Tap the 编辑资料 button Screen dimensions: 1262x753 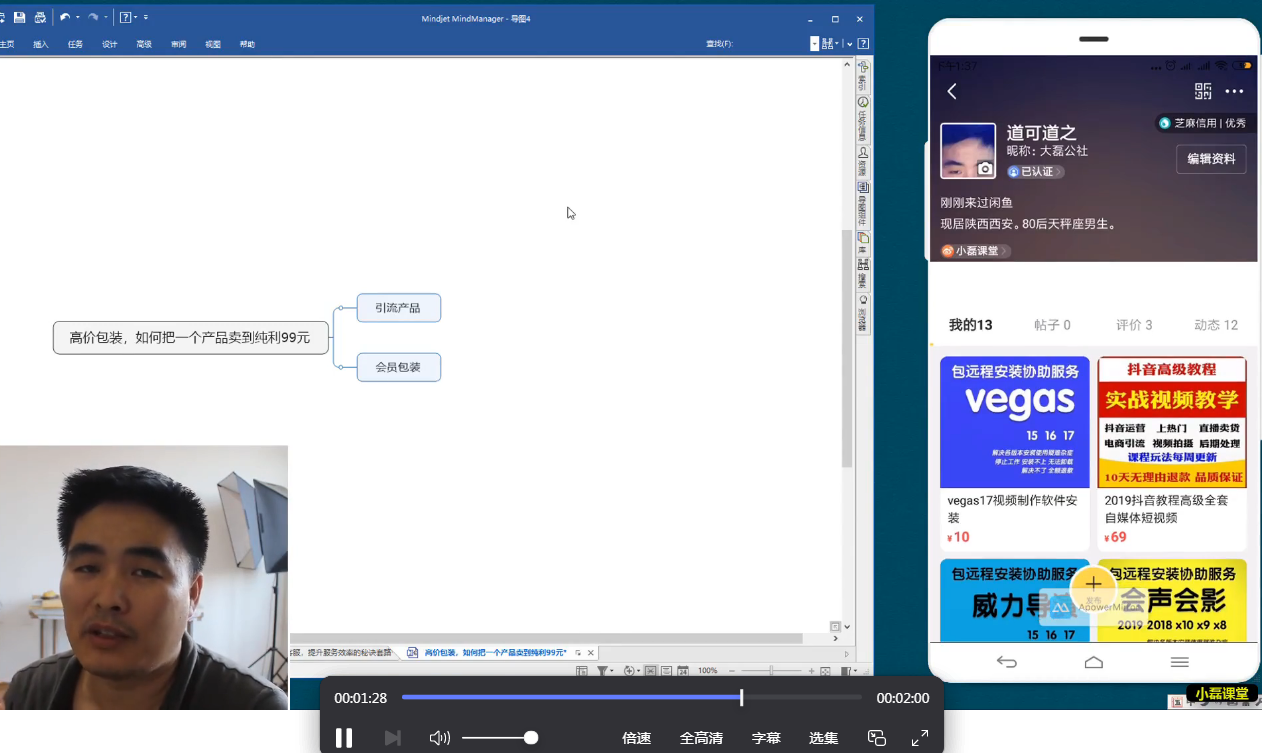(1210, 159)
